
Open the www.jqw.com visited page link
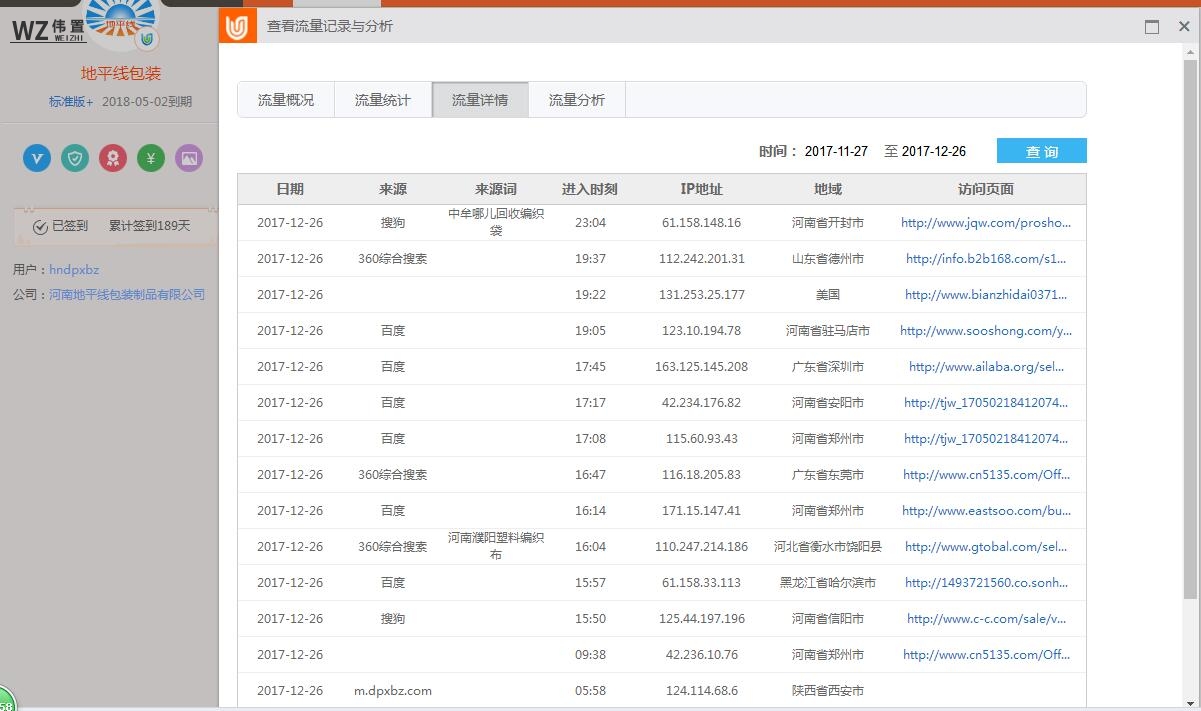[985, 223]
